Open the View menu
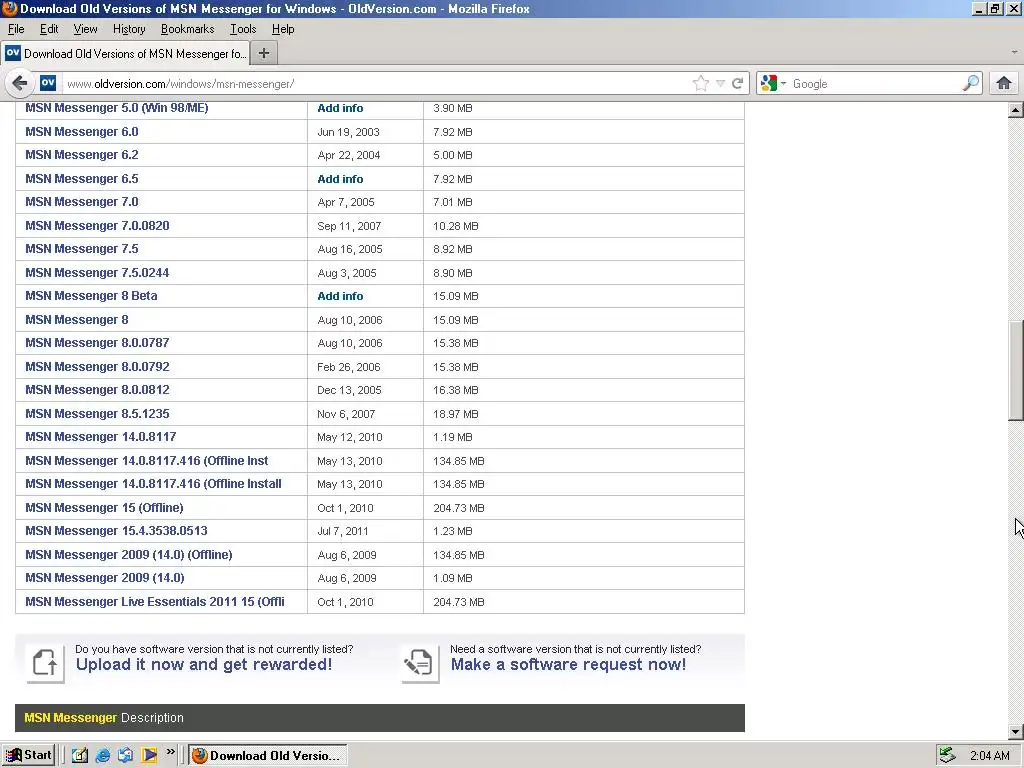 [x=85, y=29]
